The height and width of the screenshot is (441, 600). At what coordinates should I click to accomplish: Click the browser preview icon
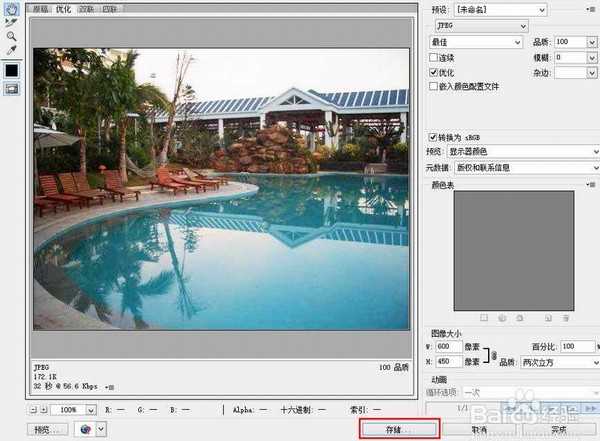click(x=84, y=429)
